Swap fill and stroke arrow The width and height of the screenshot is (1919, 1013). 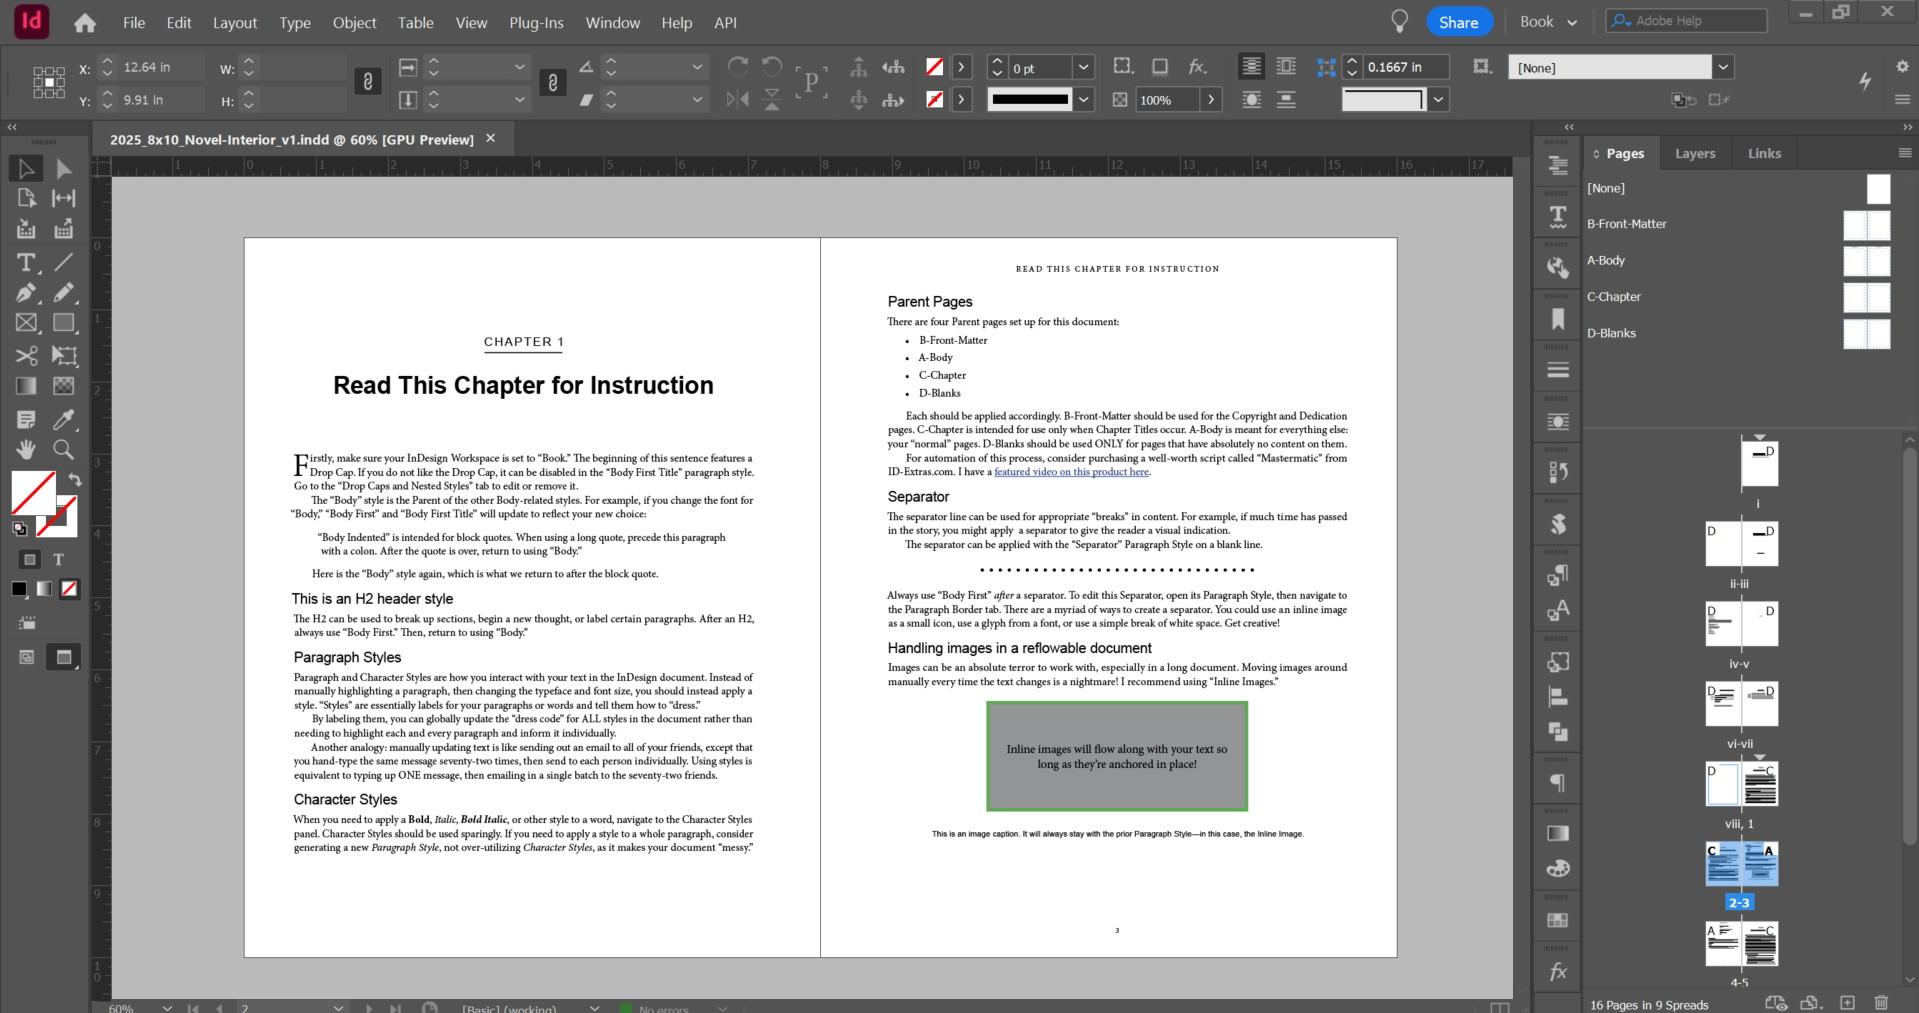point(75,480)
